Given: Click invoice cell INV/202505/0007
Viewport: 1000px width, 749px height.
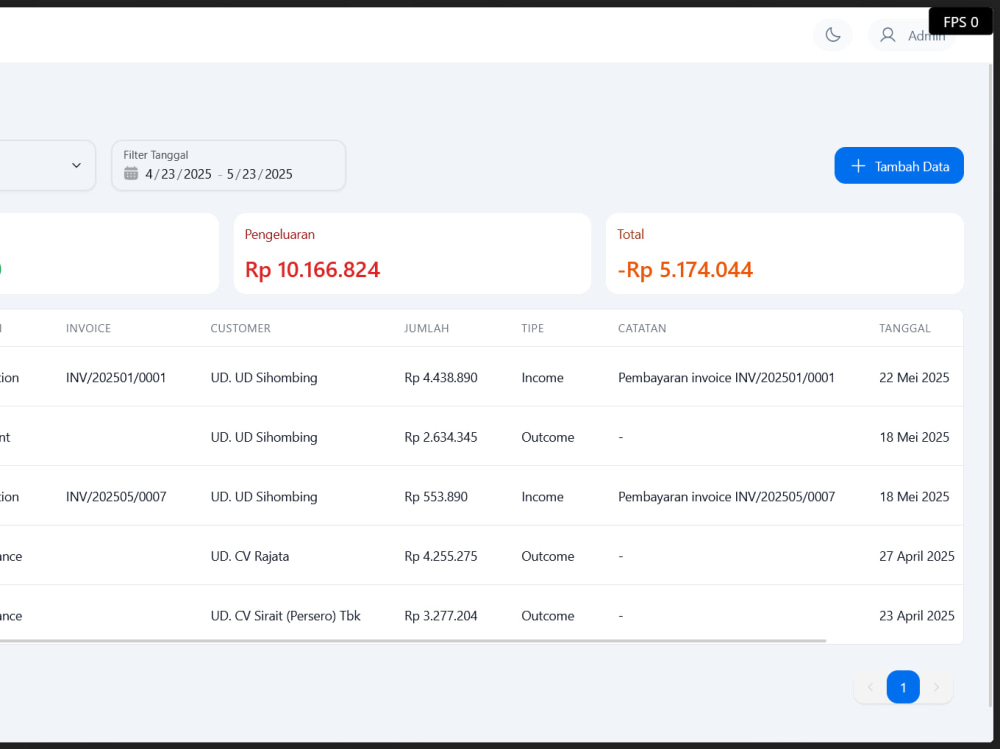Looking at the screenshot, I should (116, 497).
